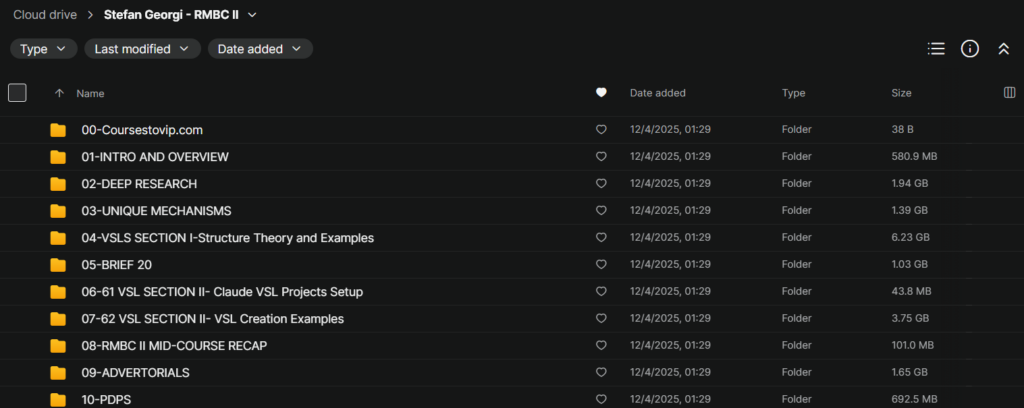The image size is (1024, 408).
Task: Click the collapse double-chevron icon
Action: (x=1003, y=48)
